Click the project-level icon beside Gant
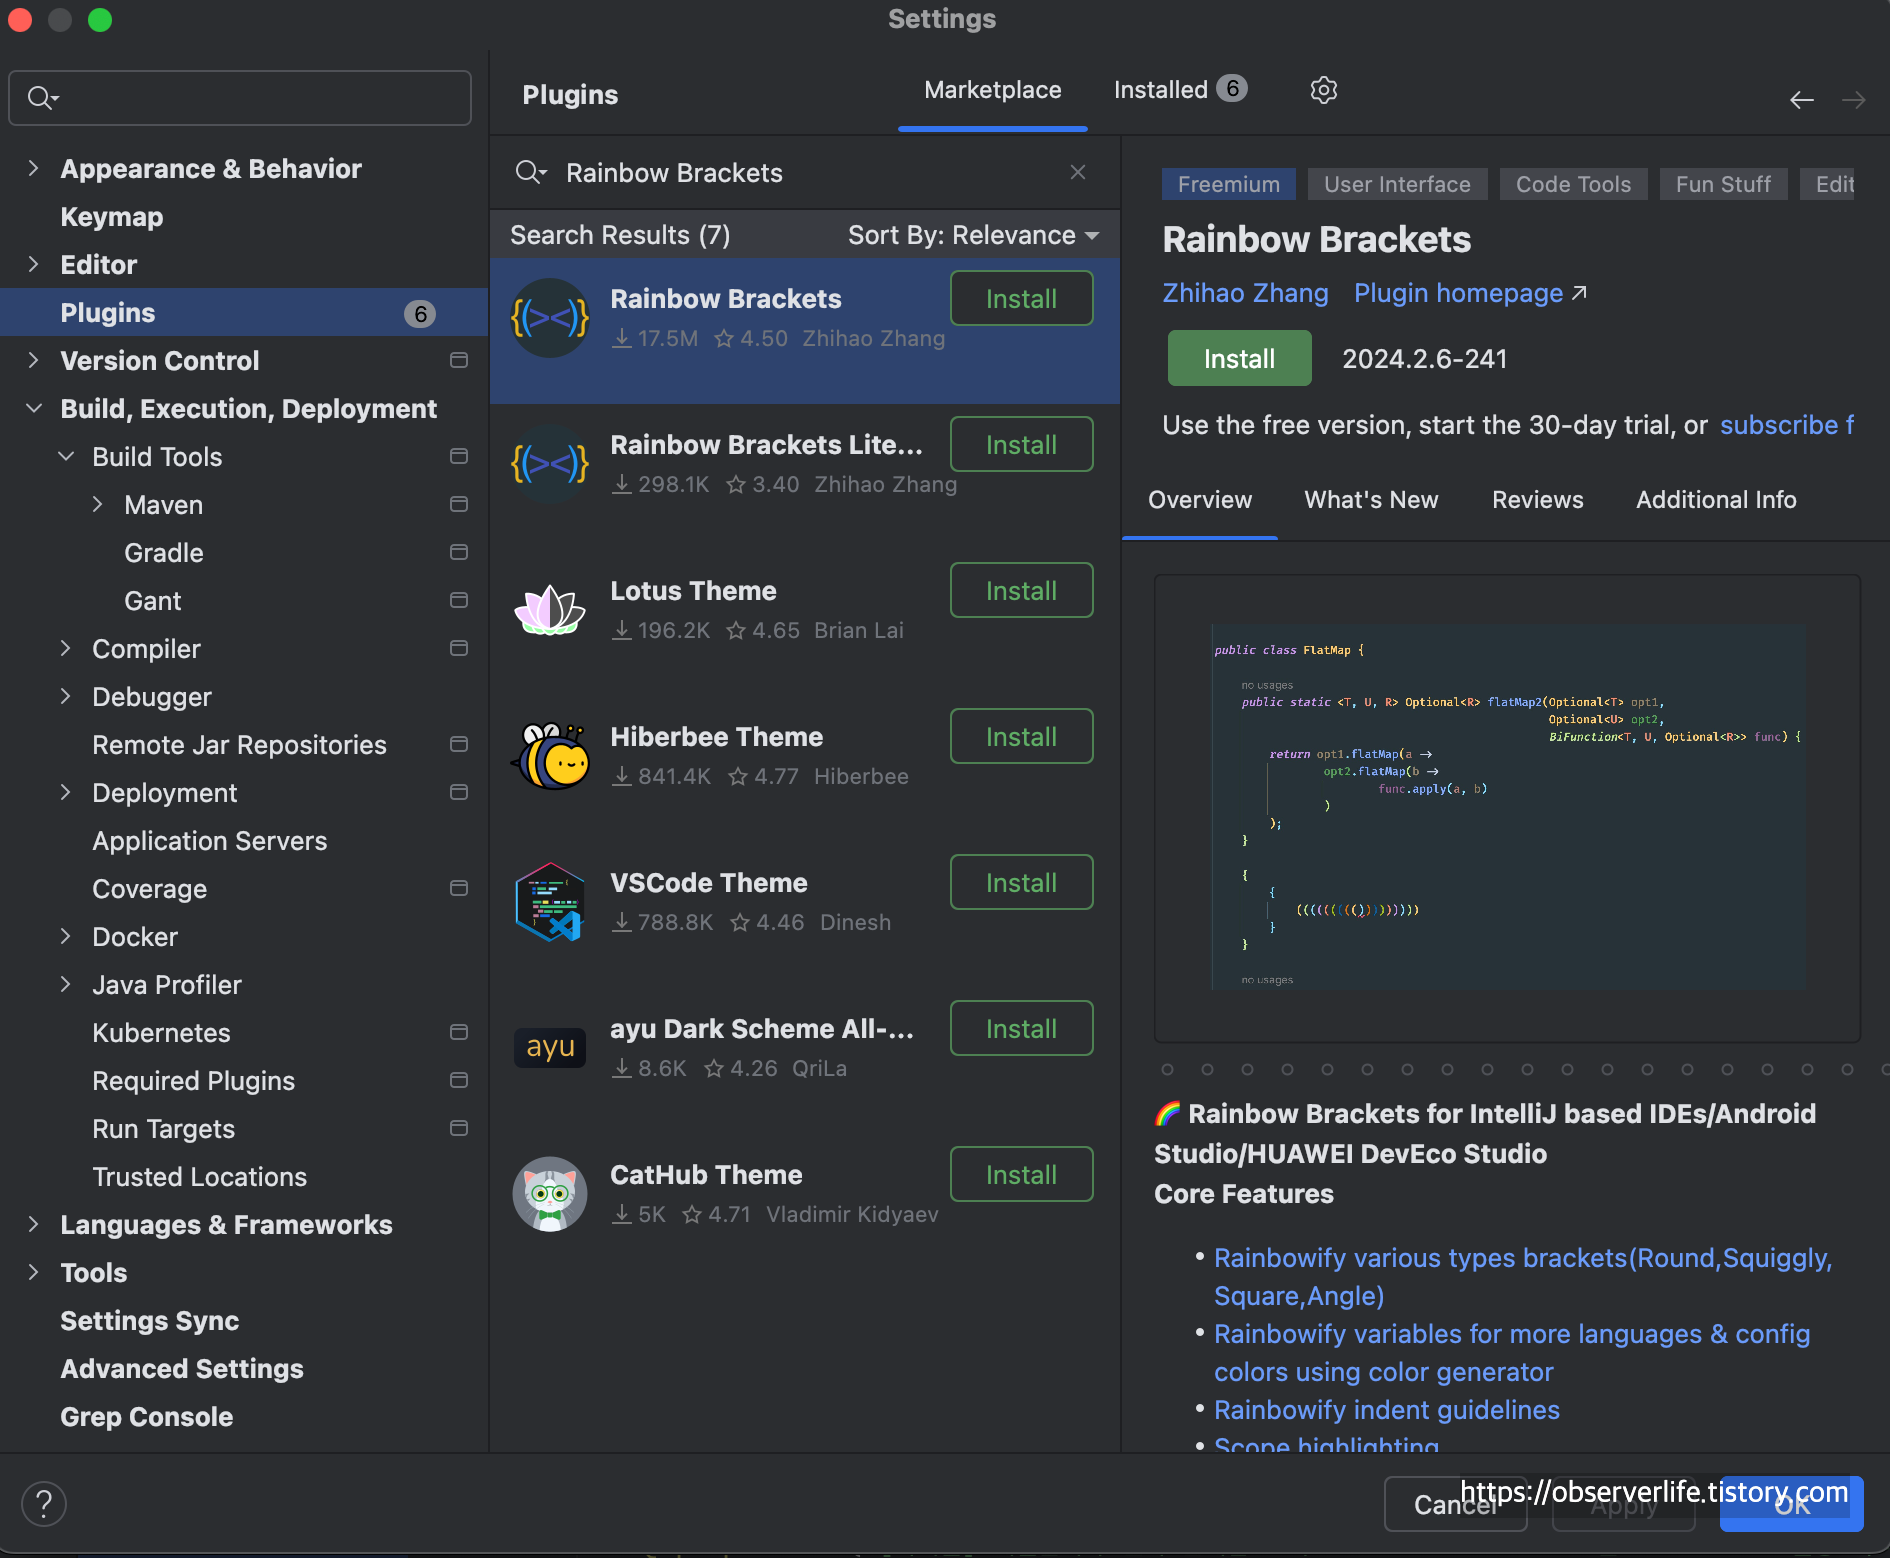This screenshot has width=1890, height=1558. coord(459,600)
